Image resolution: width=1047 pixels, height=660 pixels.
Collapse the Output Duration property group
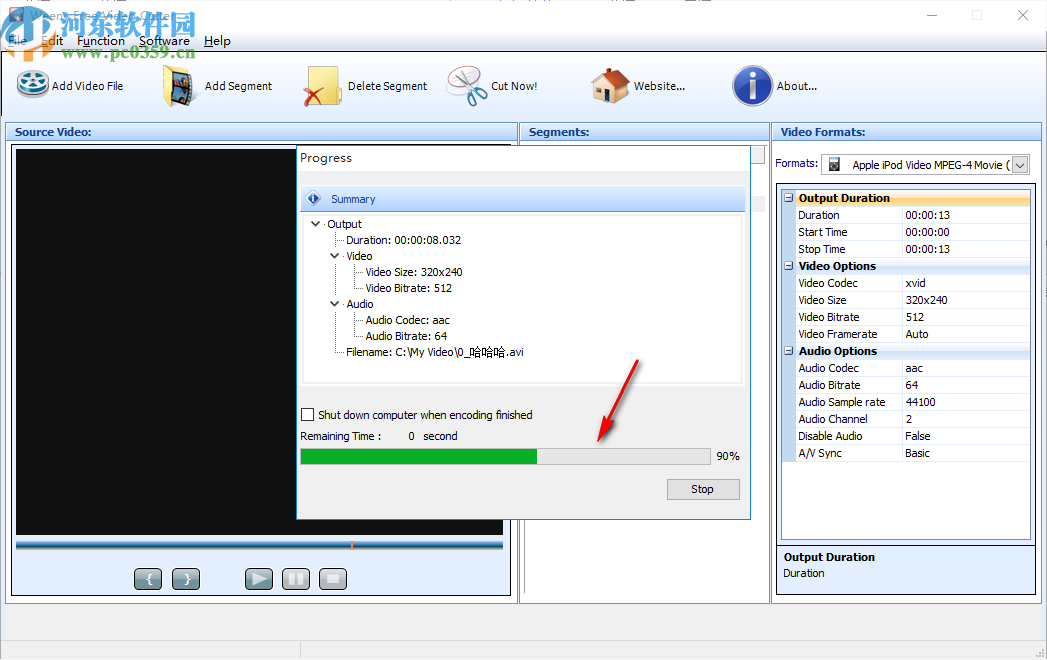789,198
